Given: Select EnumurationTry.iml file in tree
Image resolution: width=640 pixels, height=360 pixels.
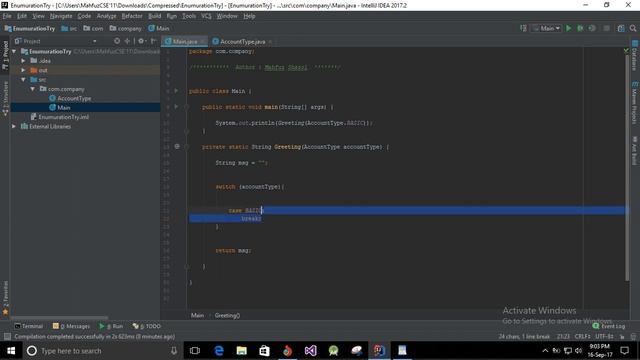Looking at the screenshot, I should 60,117.
